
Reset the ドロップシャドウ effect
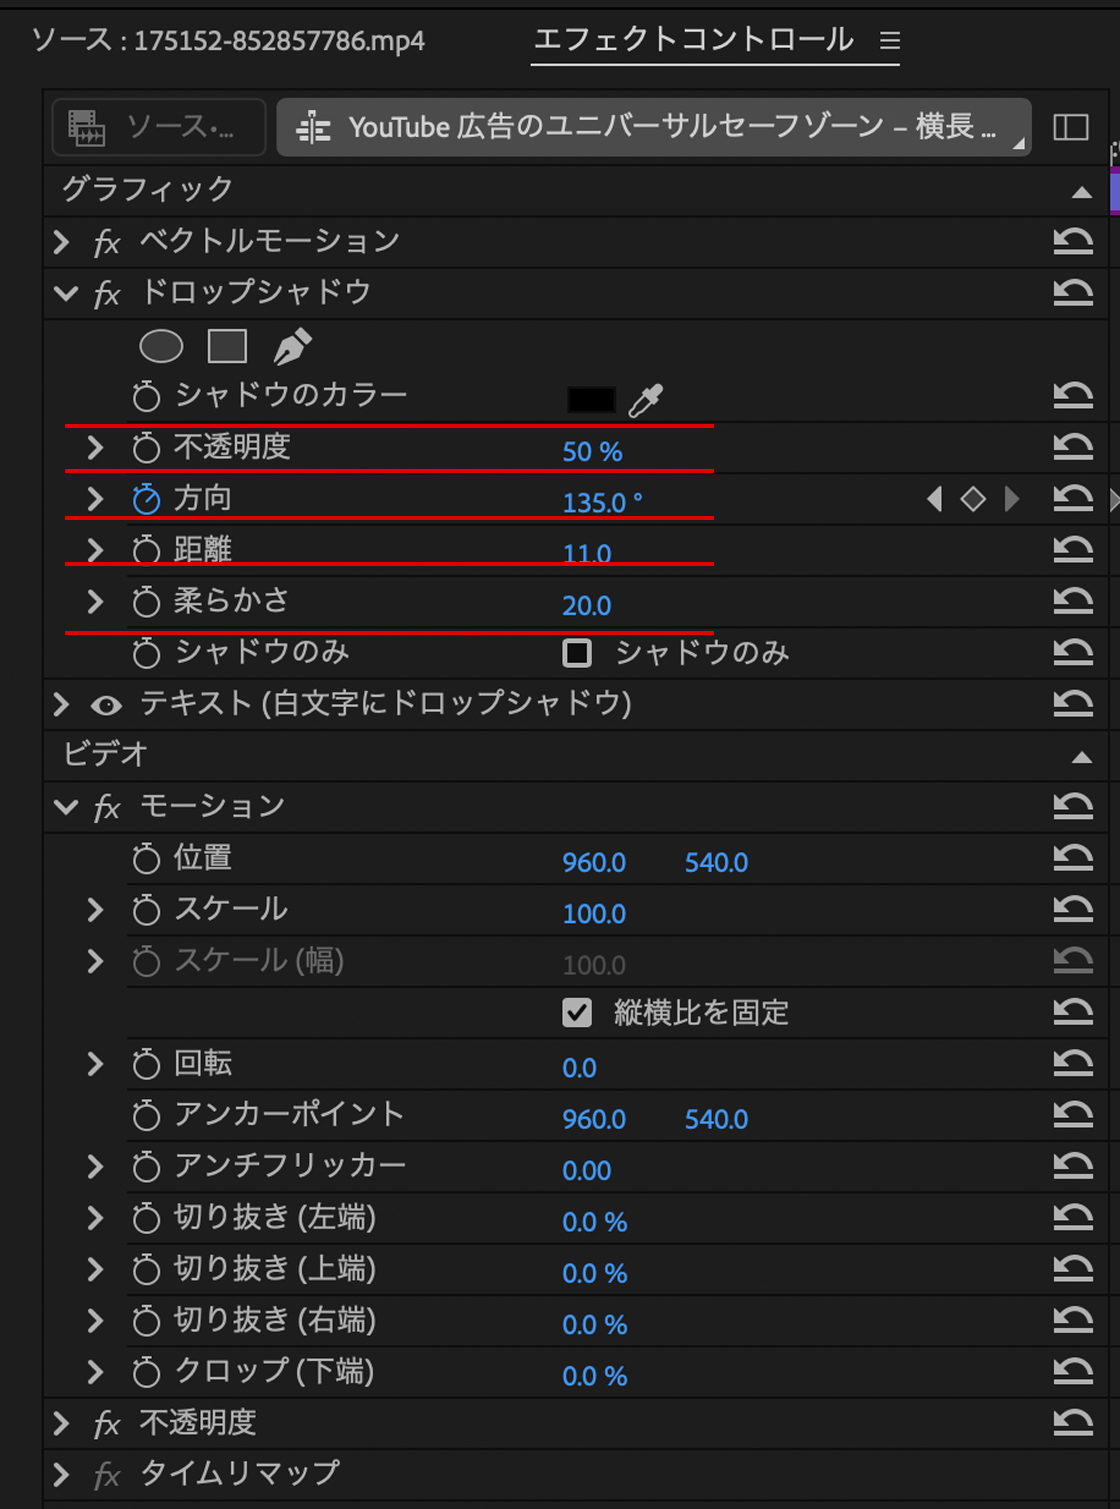[x=1072, y=293]
